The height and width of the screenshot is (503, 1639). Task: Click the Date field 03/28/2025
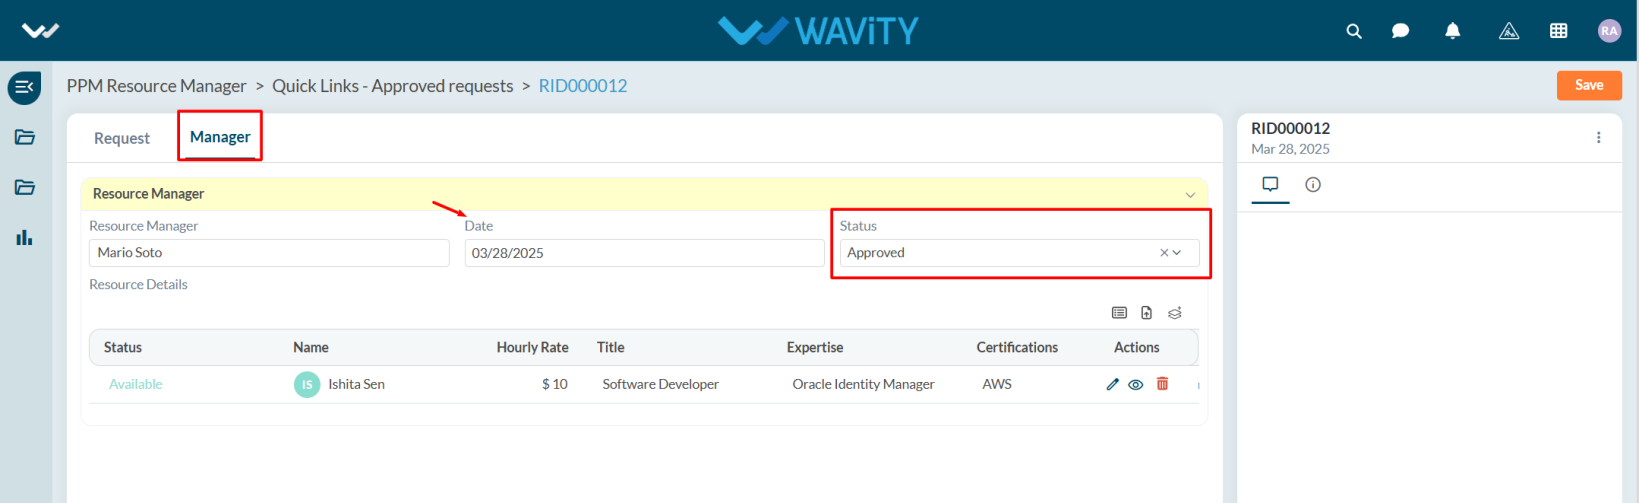pos(644,253)
